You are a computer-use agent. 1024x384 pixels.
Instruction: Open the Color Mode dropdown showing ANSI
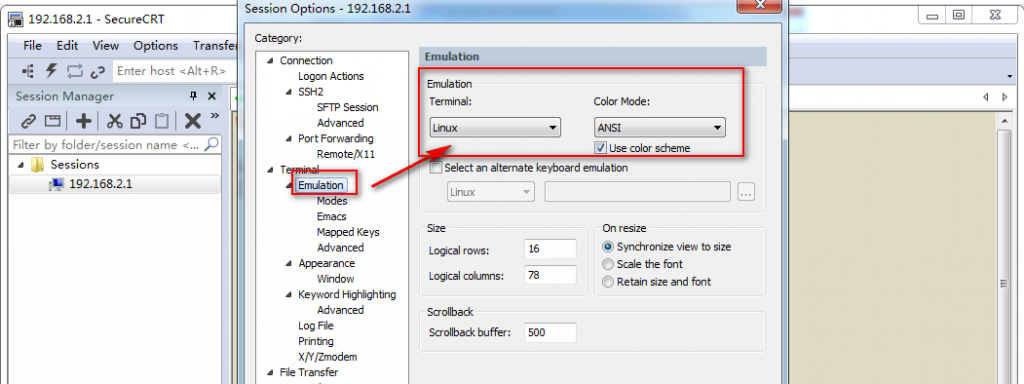pos(660,127)
